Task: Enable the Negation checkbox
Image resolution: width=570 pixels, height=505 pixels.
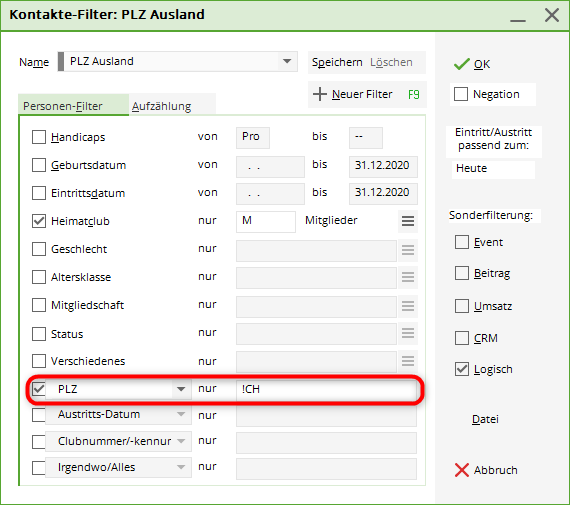Action: [461, 94]
